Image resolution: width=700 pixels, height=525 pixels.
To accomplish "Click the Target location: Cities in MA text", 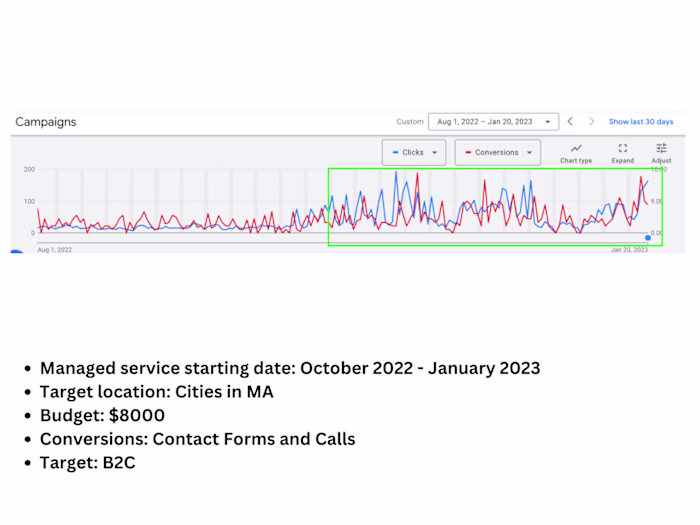I will click(157, 392).
